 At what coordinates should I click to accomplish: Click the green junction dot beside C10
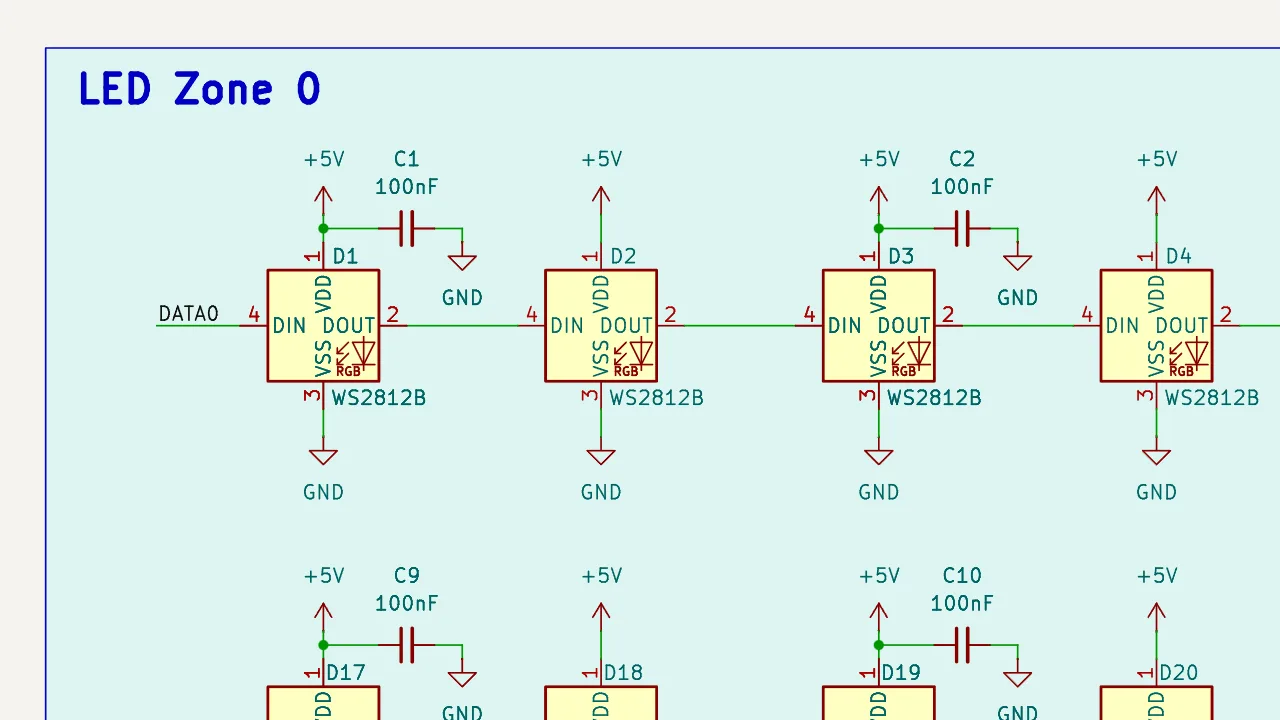[x=879, y=645]
